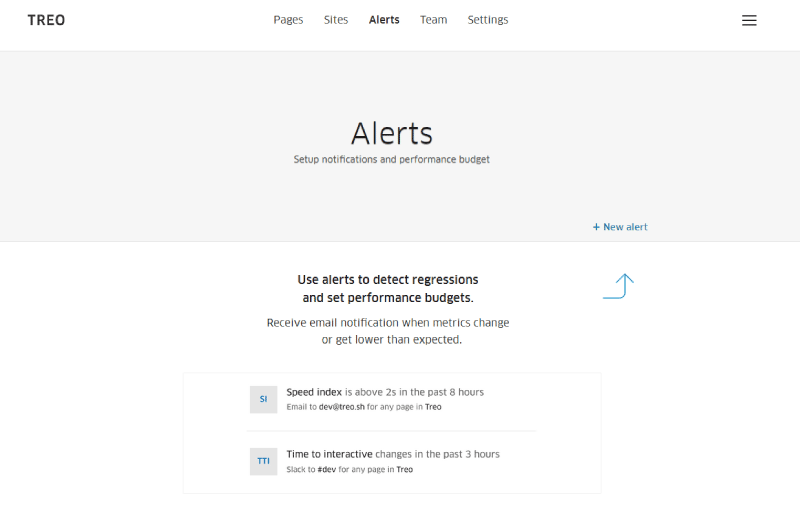This screenshot has height=530, width=800.
Task: Click the TTI time to interactive badge
Action: [263, 461]
